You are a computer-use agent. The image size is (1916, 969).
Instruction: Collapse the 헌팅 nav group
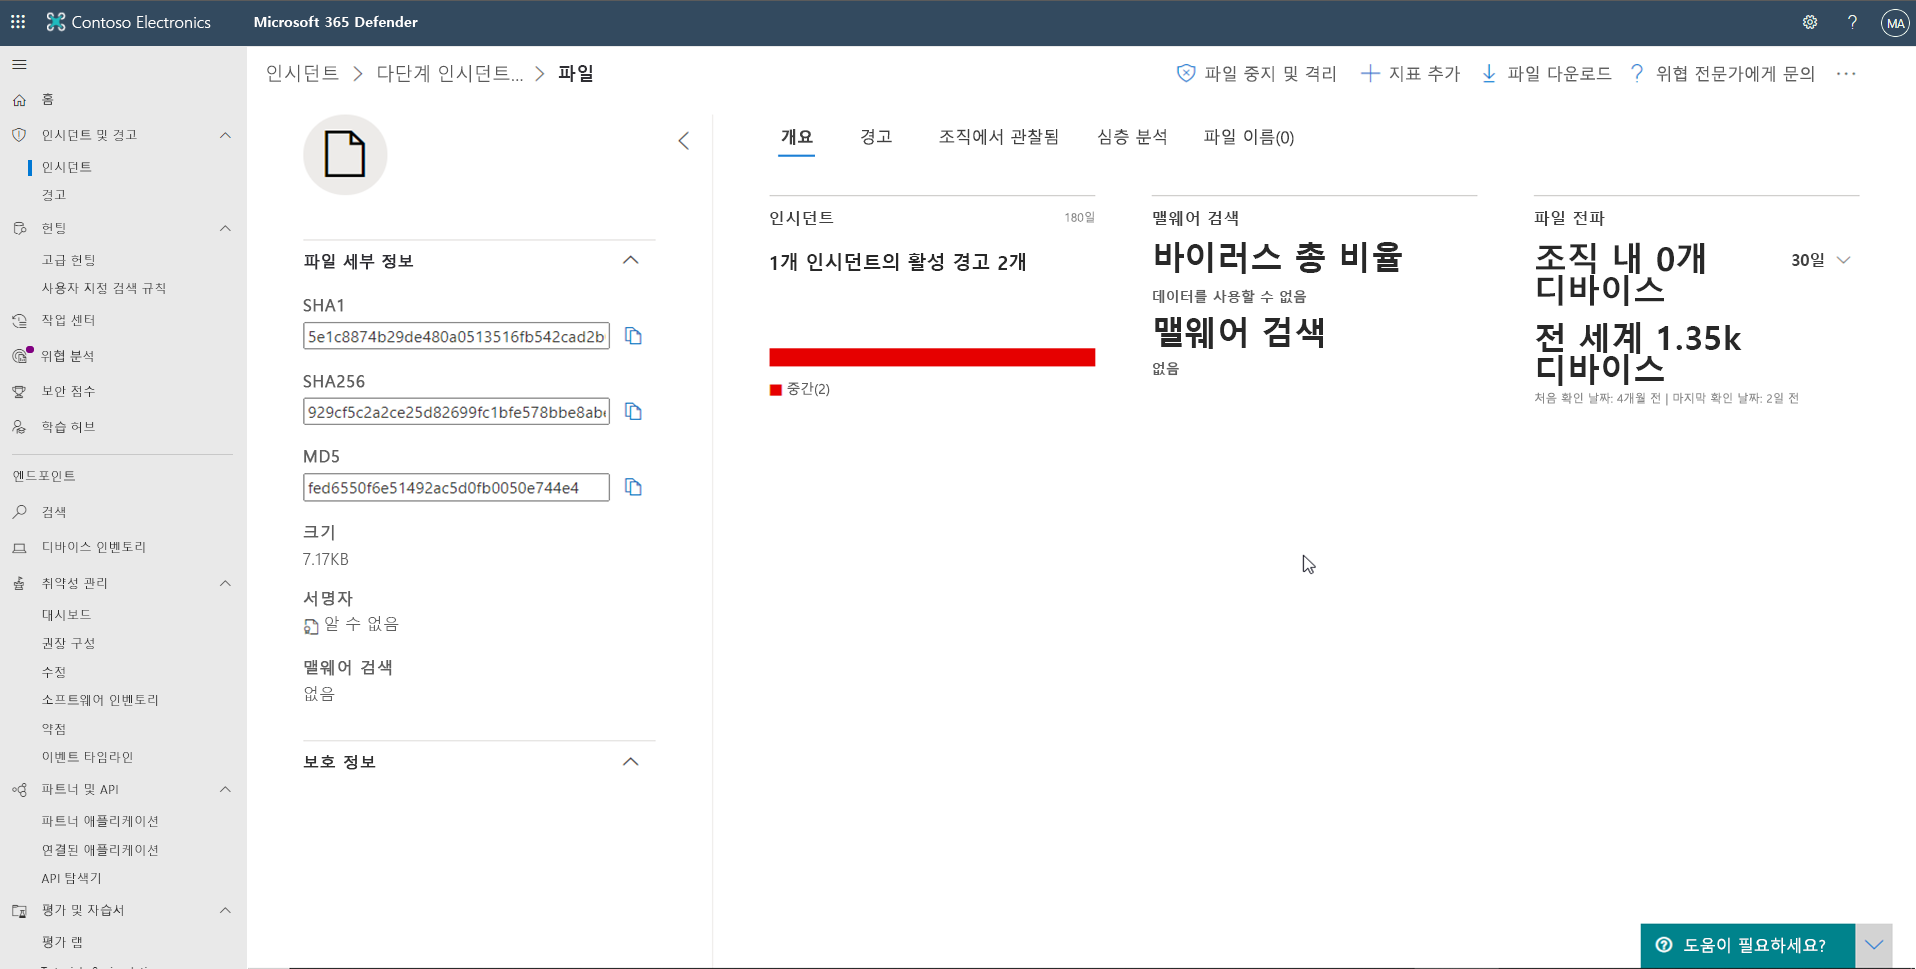(225, 228)
